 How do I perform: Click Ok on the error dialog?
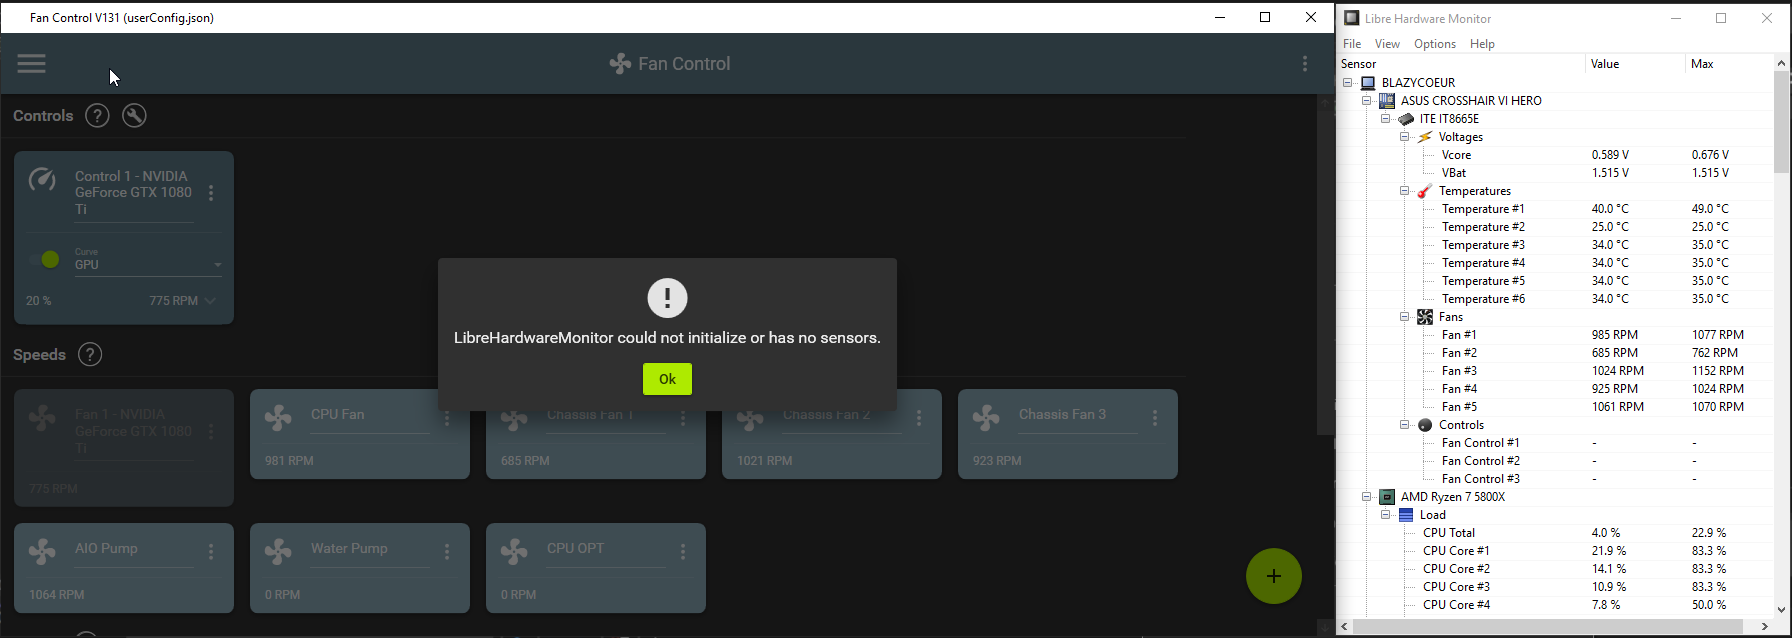coord(667,379)
